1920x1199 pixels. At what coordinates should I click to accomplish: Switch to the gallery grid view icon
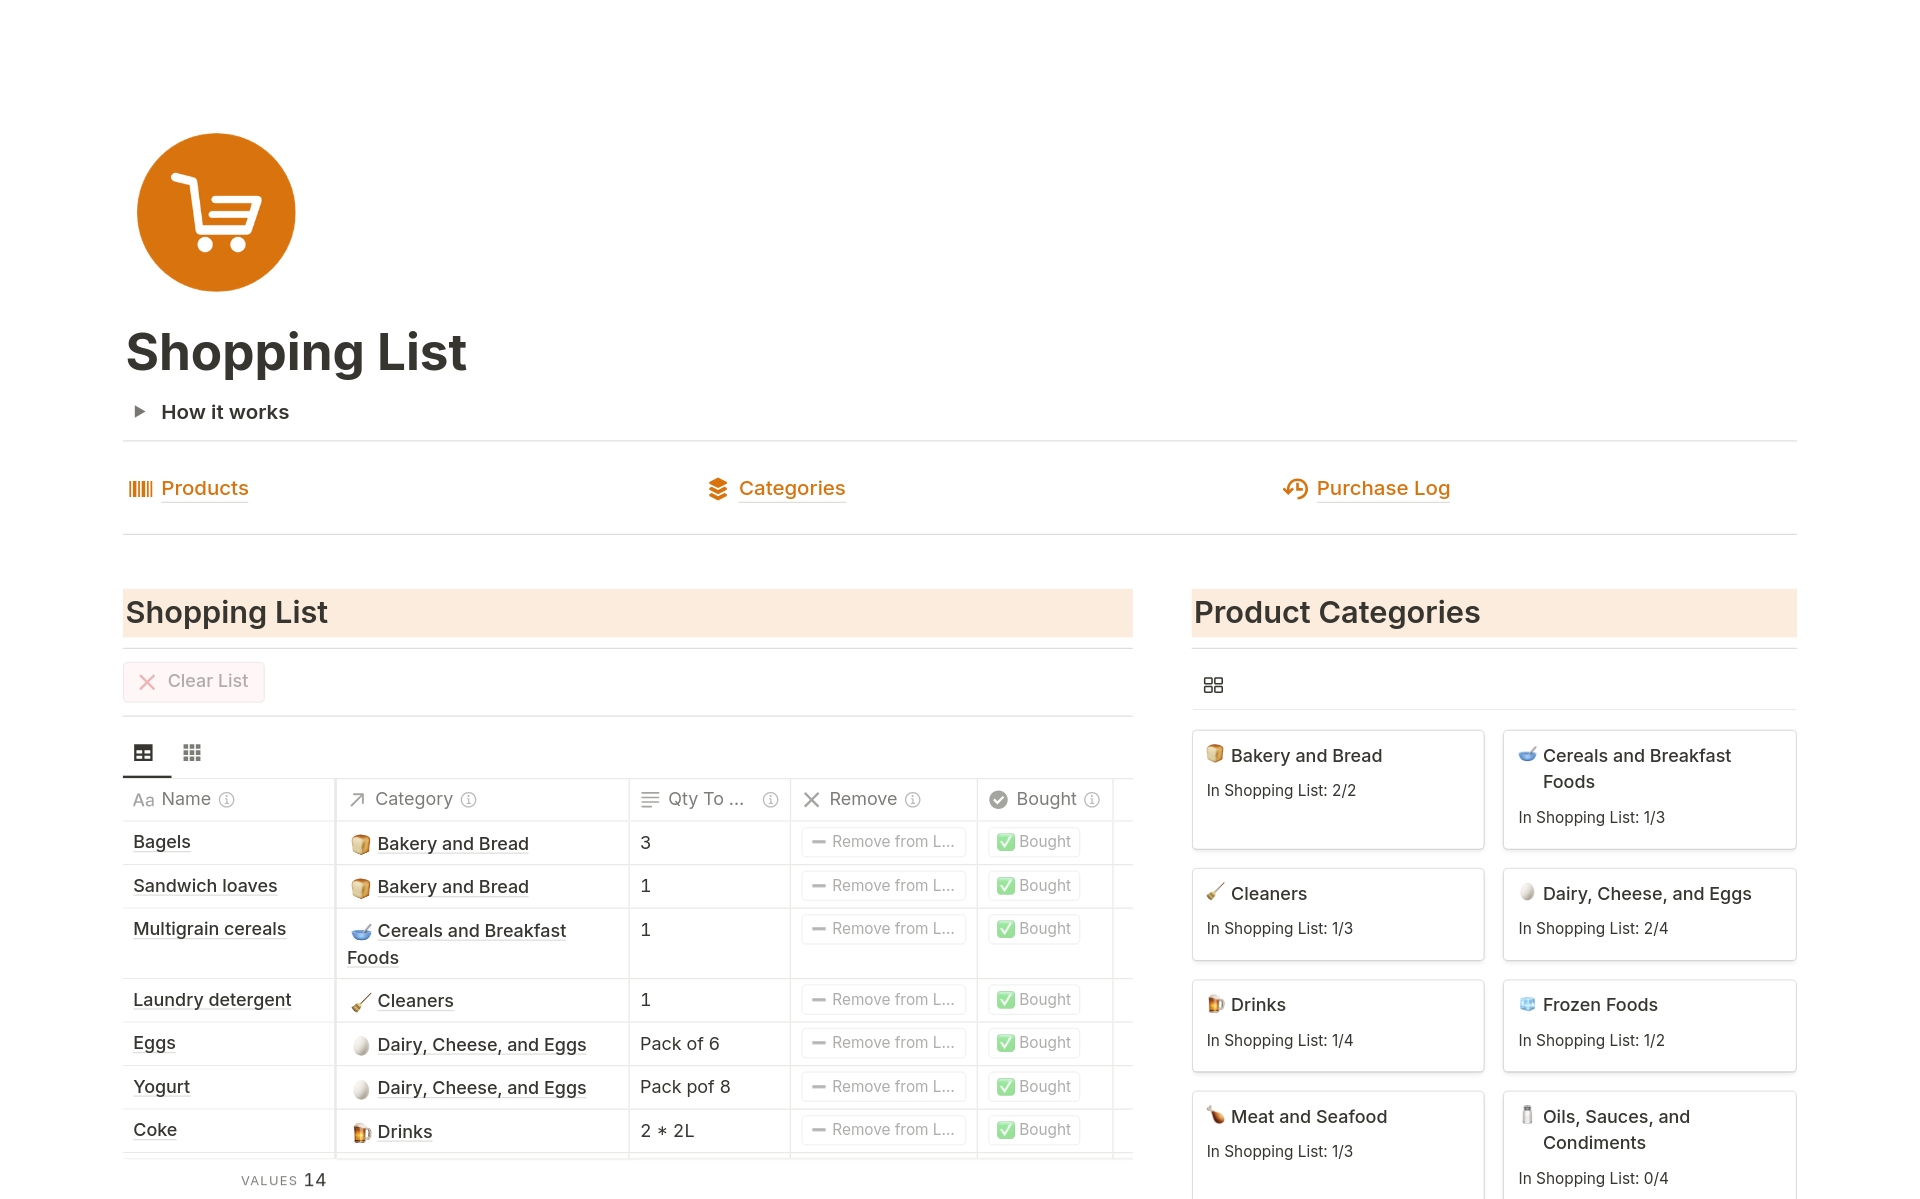[192, 753]
